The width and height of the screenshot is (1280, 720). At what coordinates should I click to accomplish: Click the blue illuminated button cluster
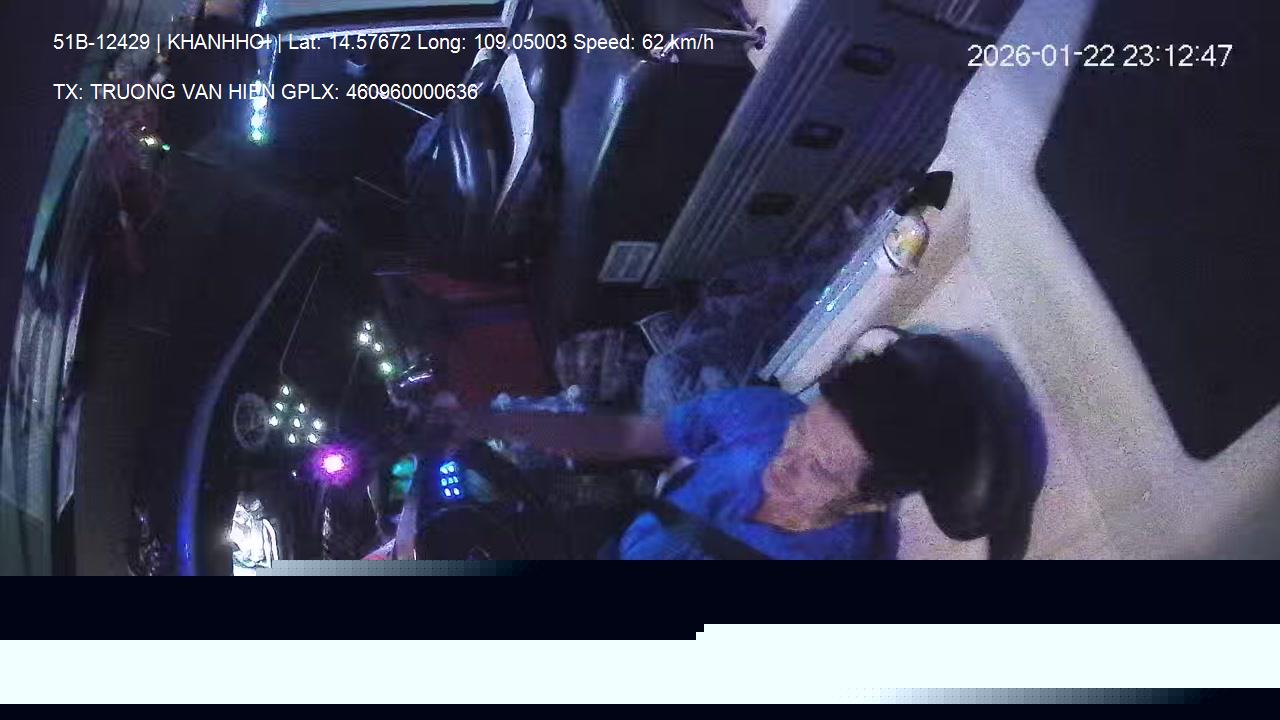pos(450,479)
